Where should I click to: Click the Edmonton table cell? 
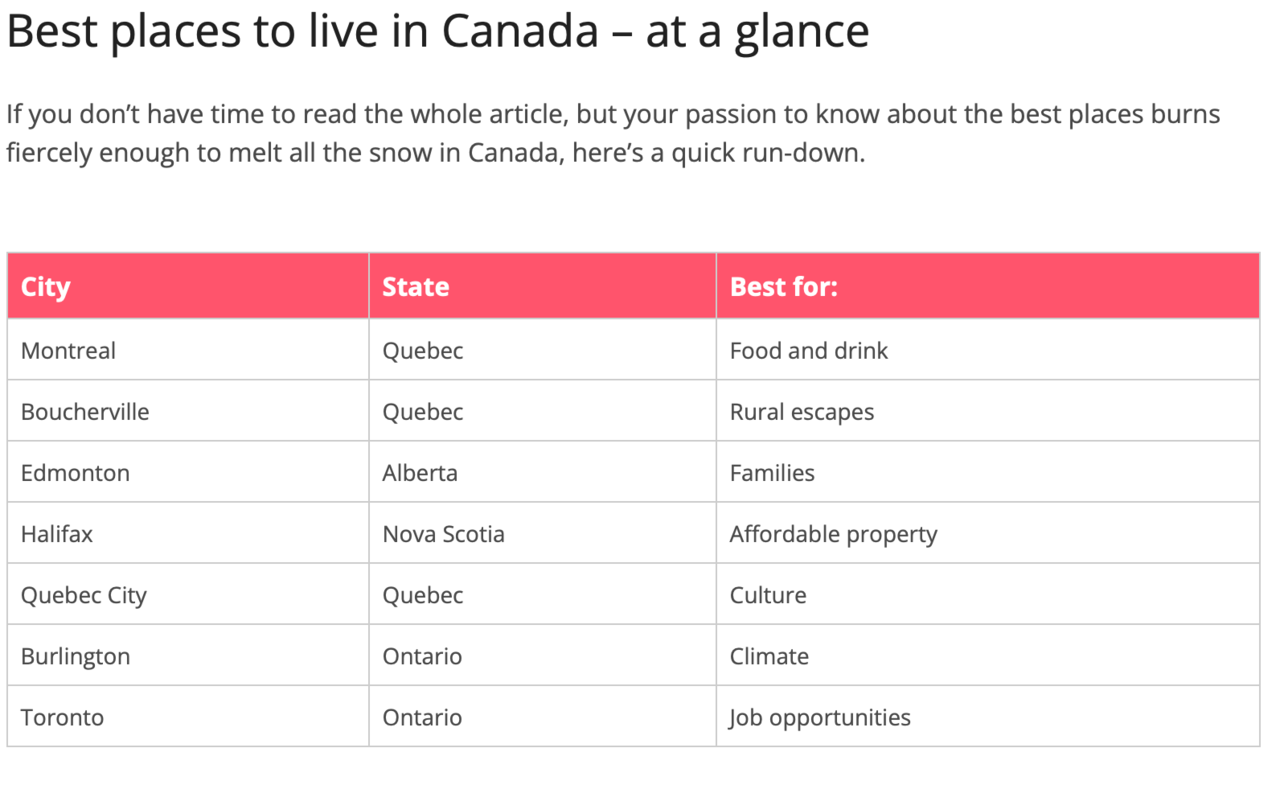coord(76,473)
